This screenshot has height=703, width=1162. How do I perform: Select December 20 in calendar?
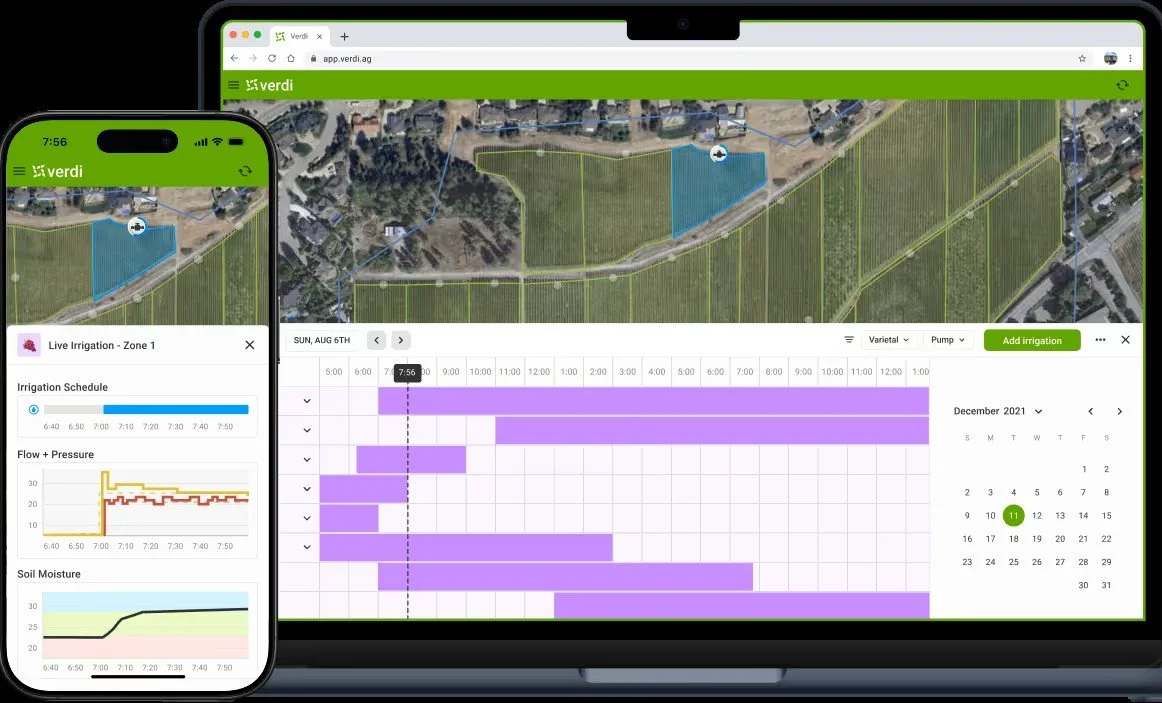tap(1060, 539)
